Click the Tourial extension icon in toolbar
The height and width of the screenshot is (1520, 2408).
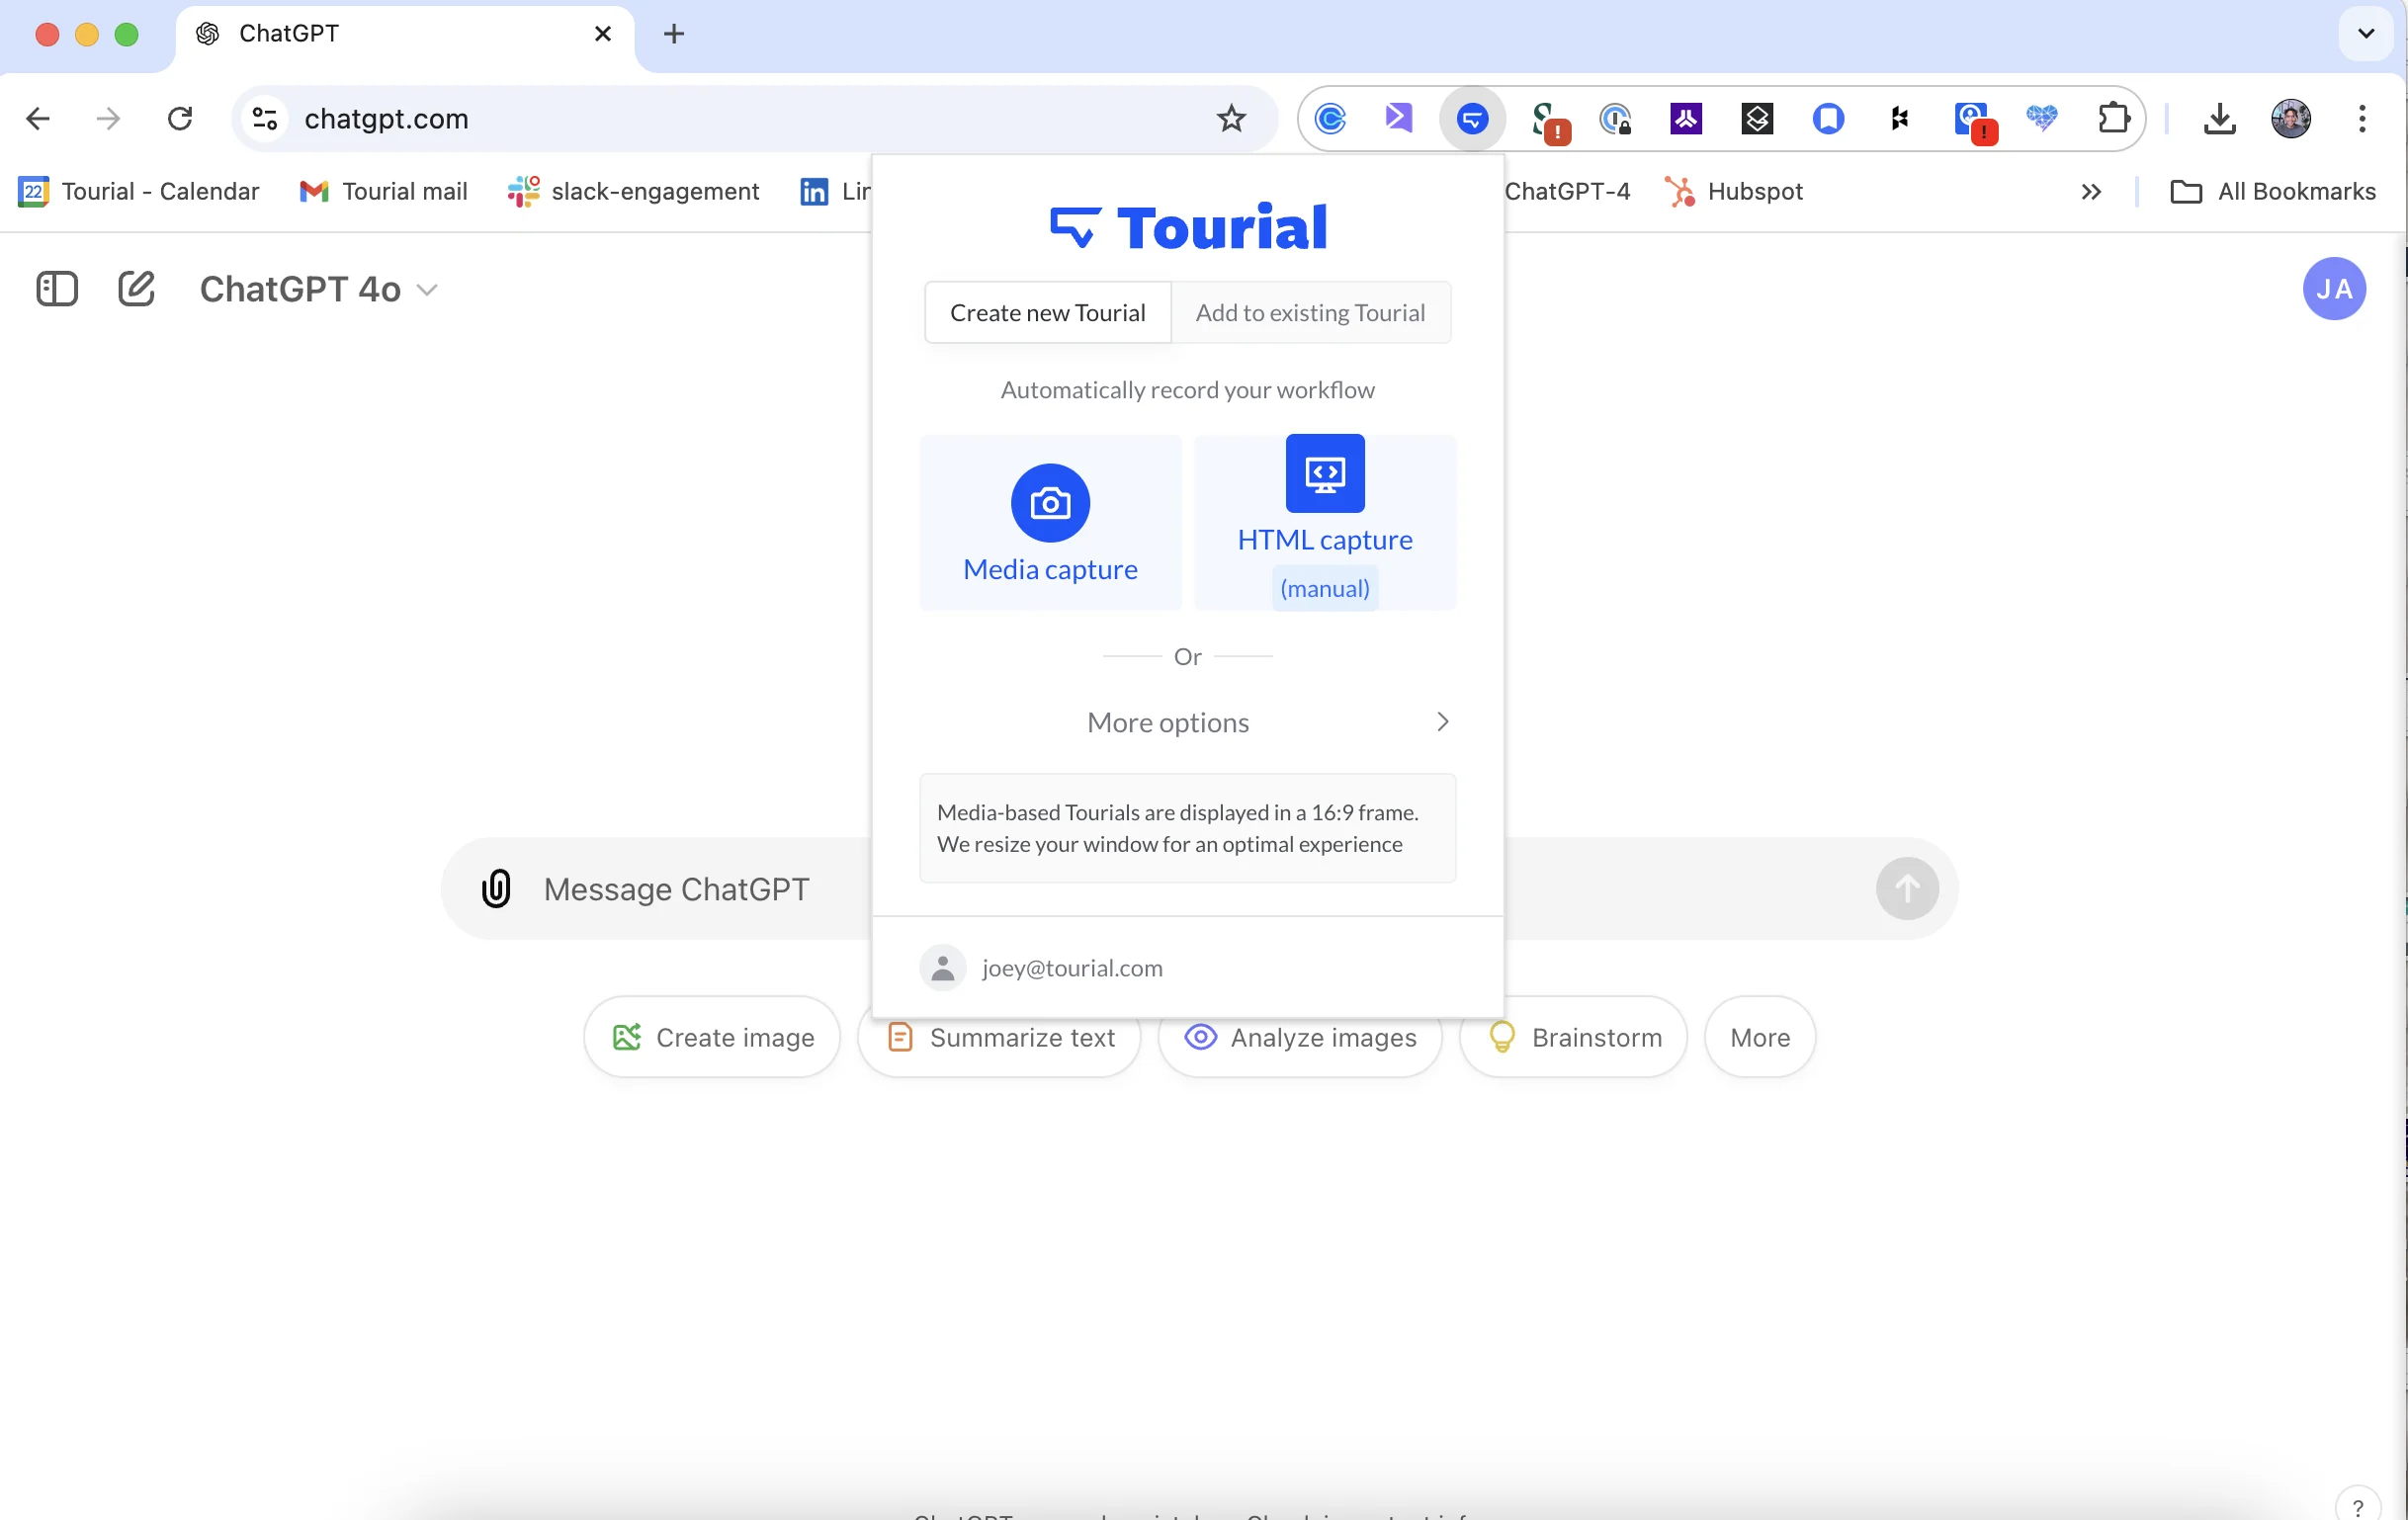(x=1472, y=119)
